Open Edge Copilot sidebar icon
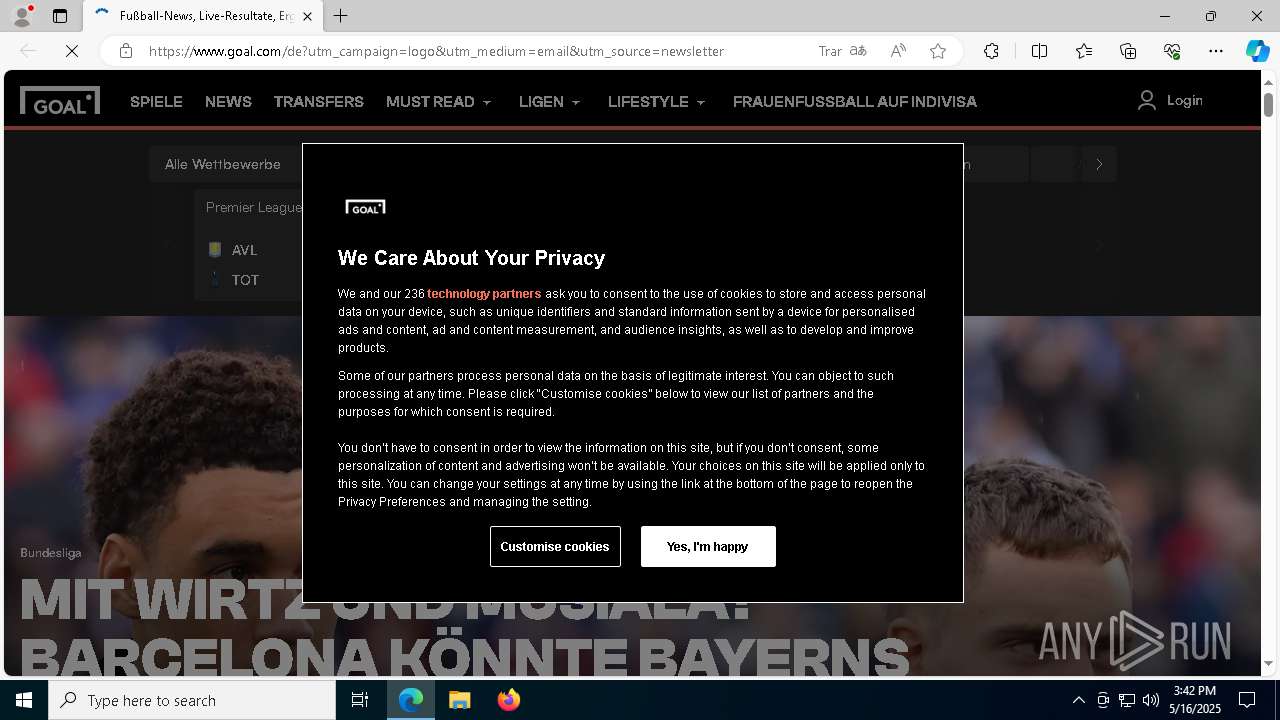Viewport: 1280px width, 720px height. click(1257, 51)
